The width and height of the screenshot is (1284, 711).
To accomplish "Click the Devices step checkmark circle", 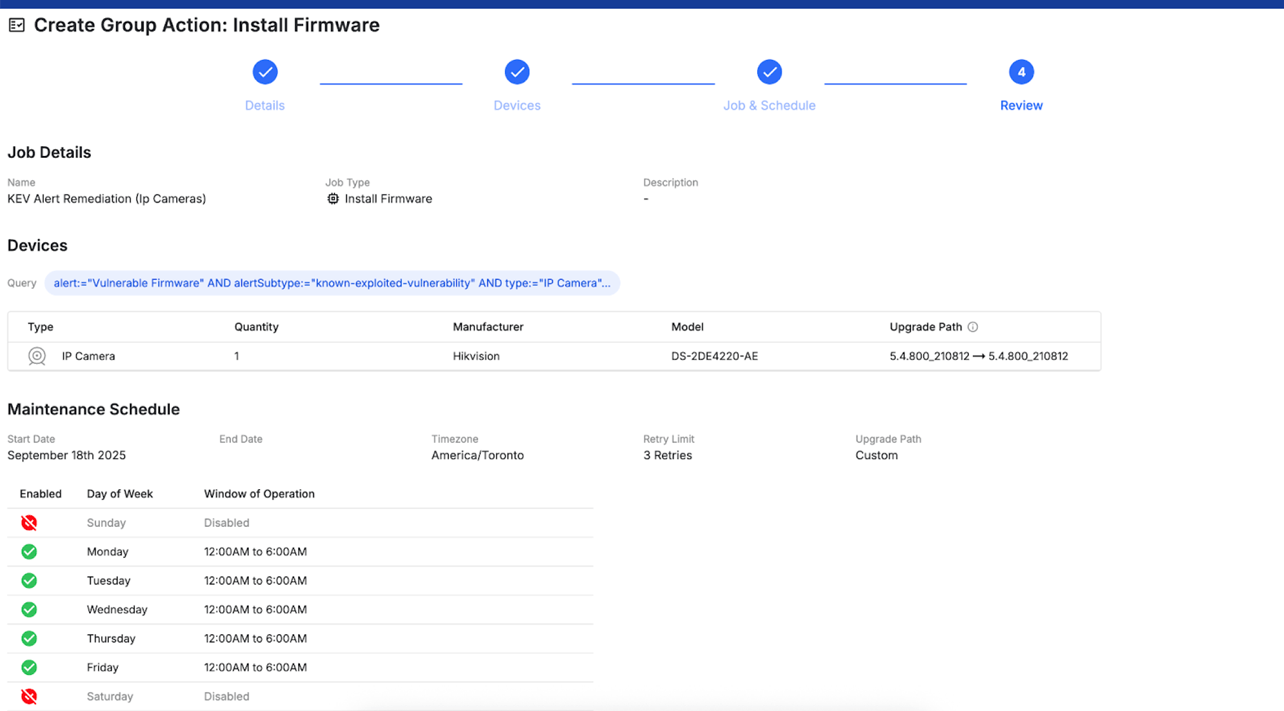I will click(x=517, y=72).
